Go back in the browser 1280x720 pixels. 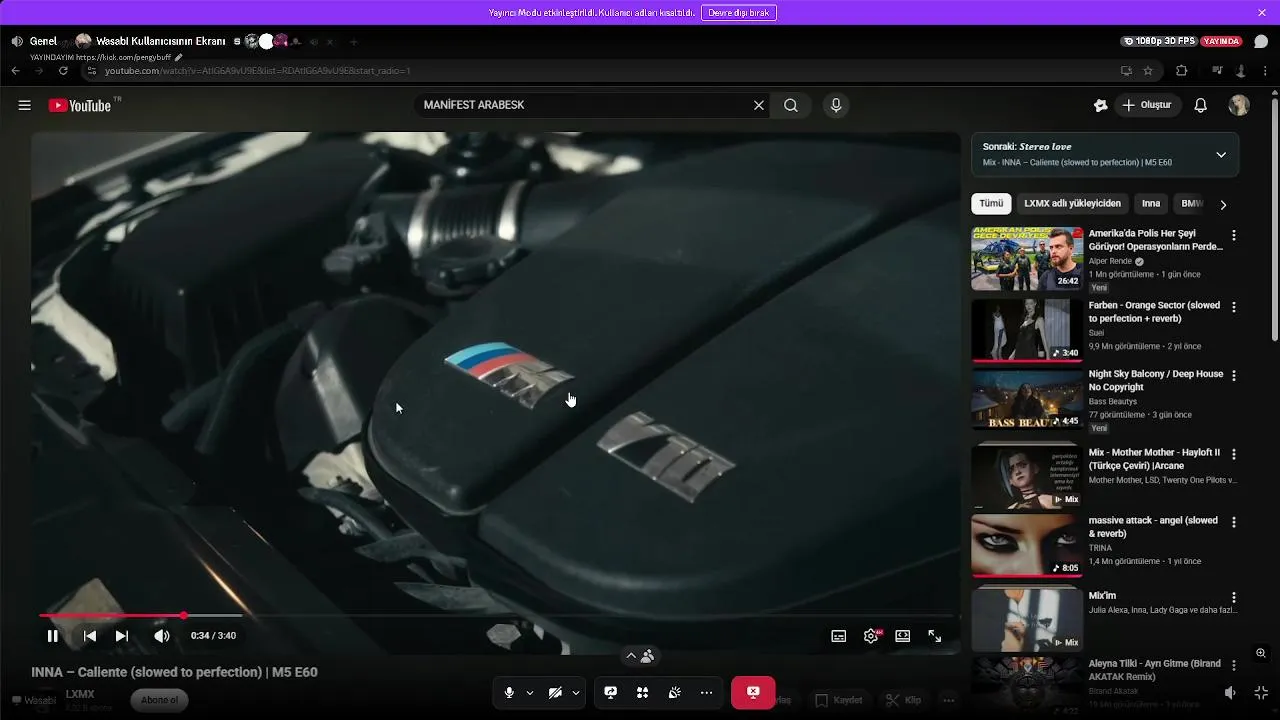pos(15,71)
